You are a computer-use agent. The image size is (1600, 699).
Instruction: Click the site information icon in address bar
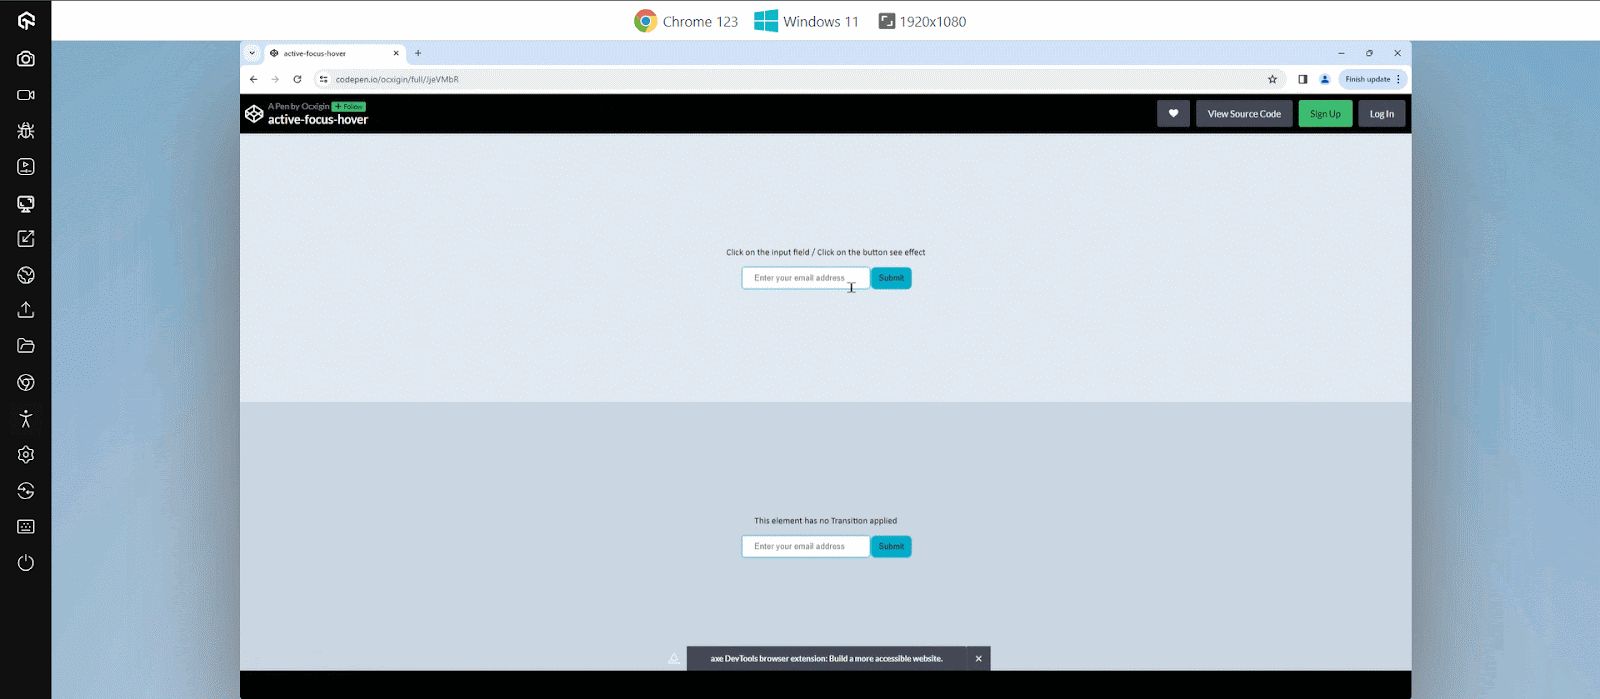pyautogui.click(x=323, y=79)
